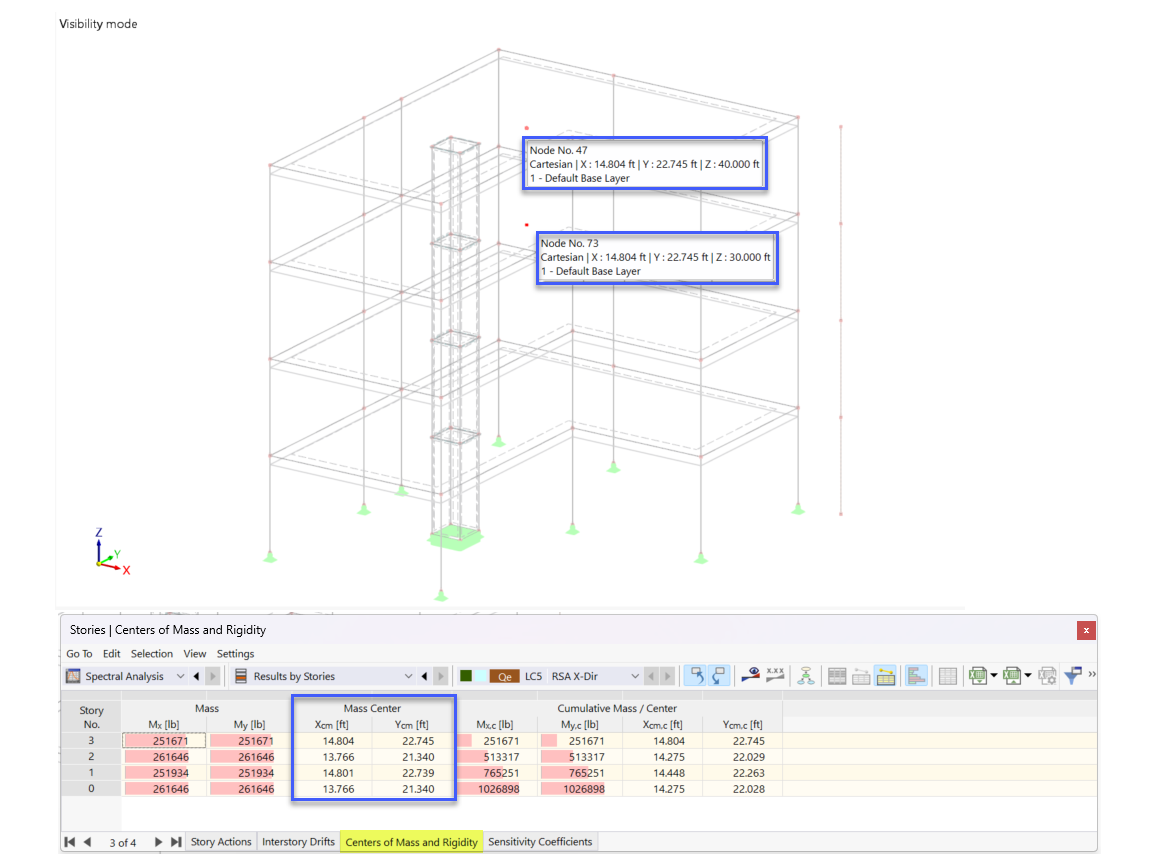Go to previous results table arrow

[425, 676]
